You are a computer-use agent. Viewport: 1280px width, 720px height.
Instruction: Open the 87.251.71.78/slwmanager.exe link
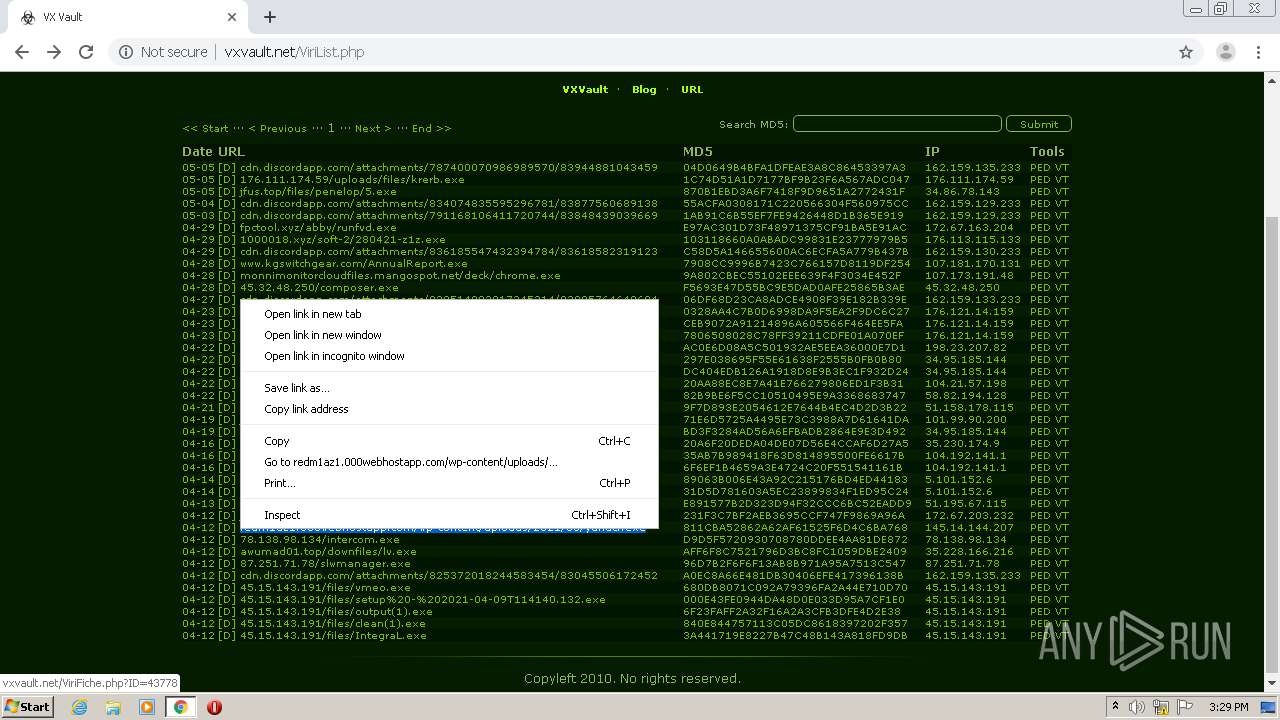[x=325, y=563]
